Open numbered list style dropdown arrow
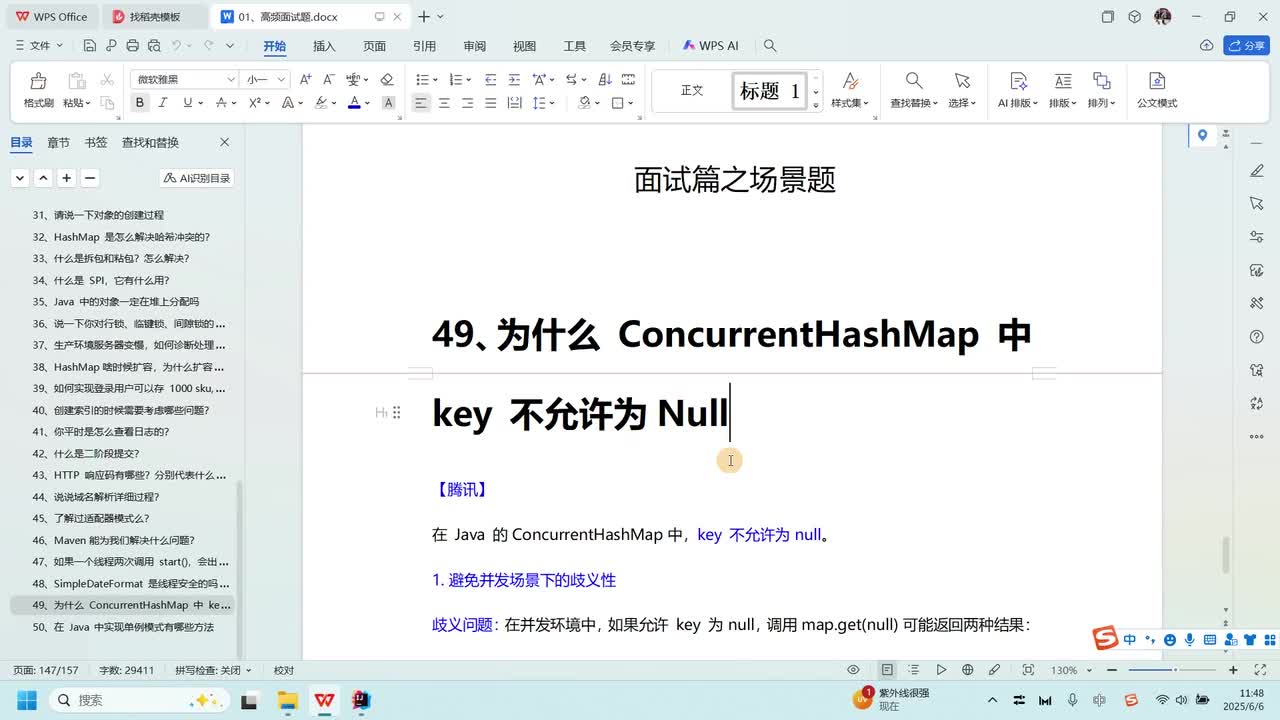This screenshot has height=720, width=1280. point(469,80)
